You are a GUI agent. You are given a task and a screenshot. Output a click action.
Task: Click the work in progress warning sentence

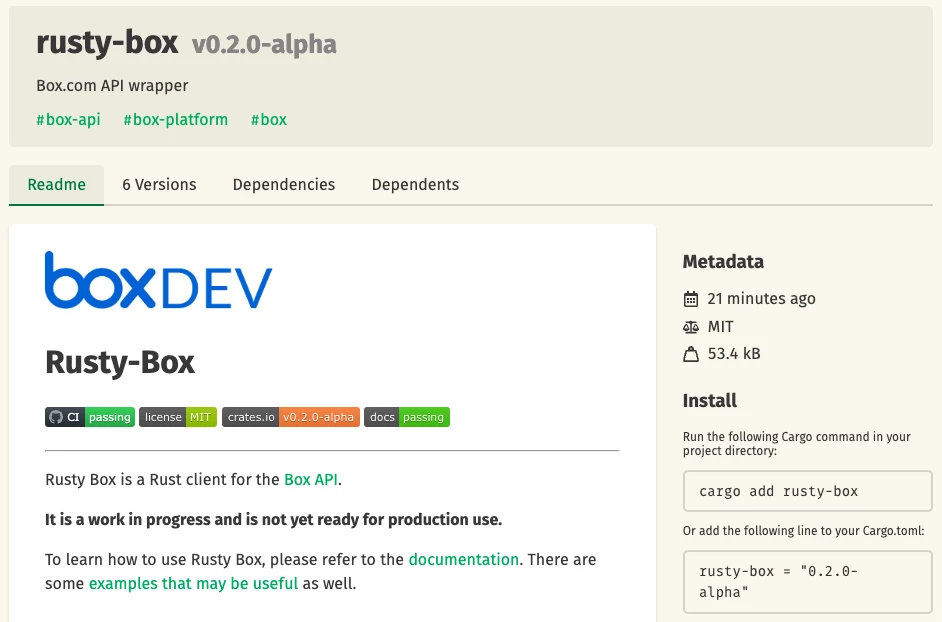(x=273, y=519)
